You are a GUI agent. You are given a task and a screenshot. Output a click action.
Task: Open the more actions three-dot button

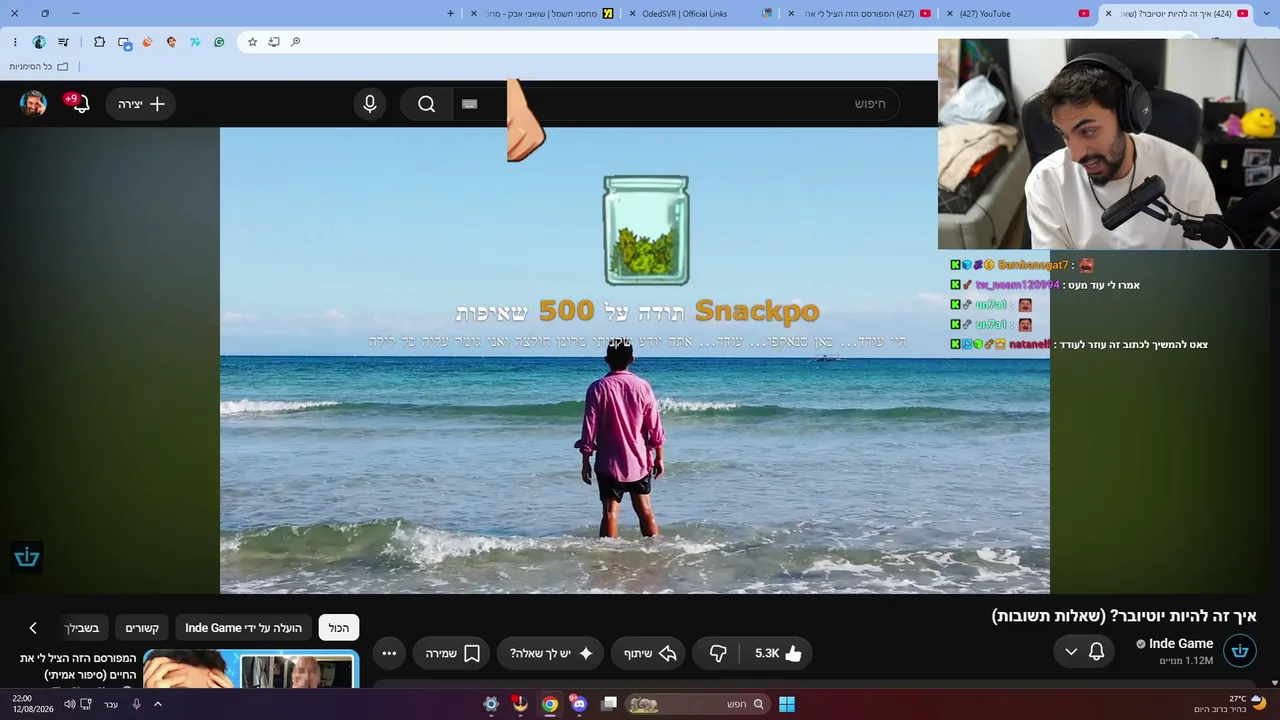point(389,653)
